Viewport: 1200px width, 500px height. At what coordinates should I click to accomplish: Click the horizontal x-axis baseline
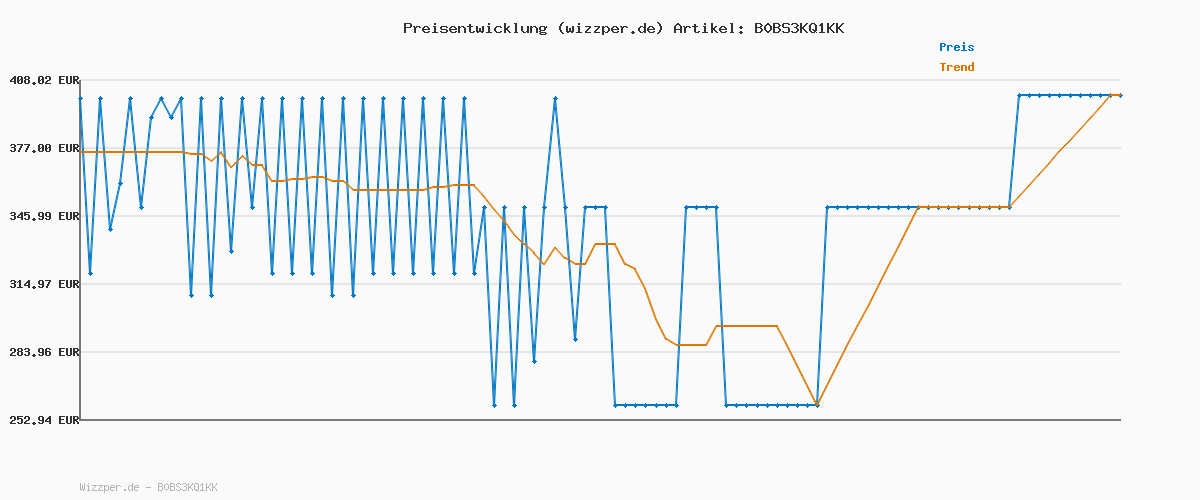[600, 419]
